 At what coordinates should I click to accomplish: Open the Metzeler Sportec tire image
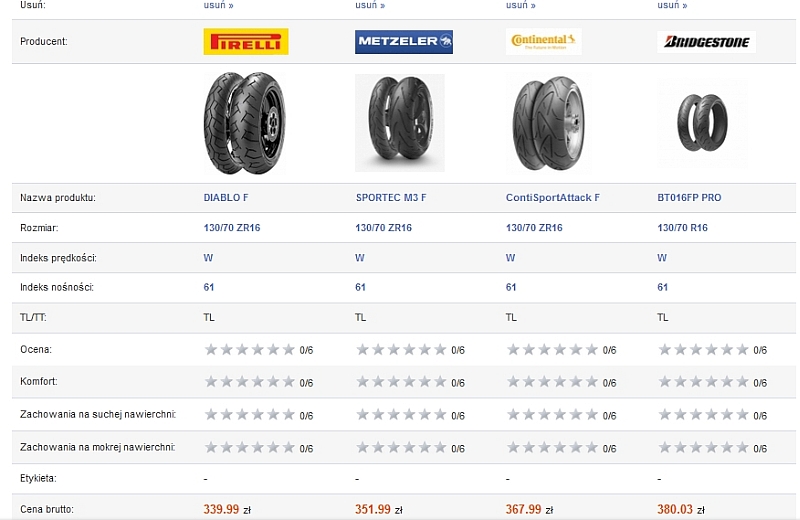pos(400,124)
